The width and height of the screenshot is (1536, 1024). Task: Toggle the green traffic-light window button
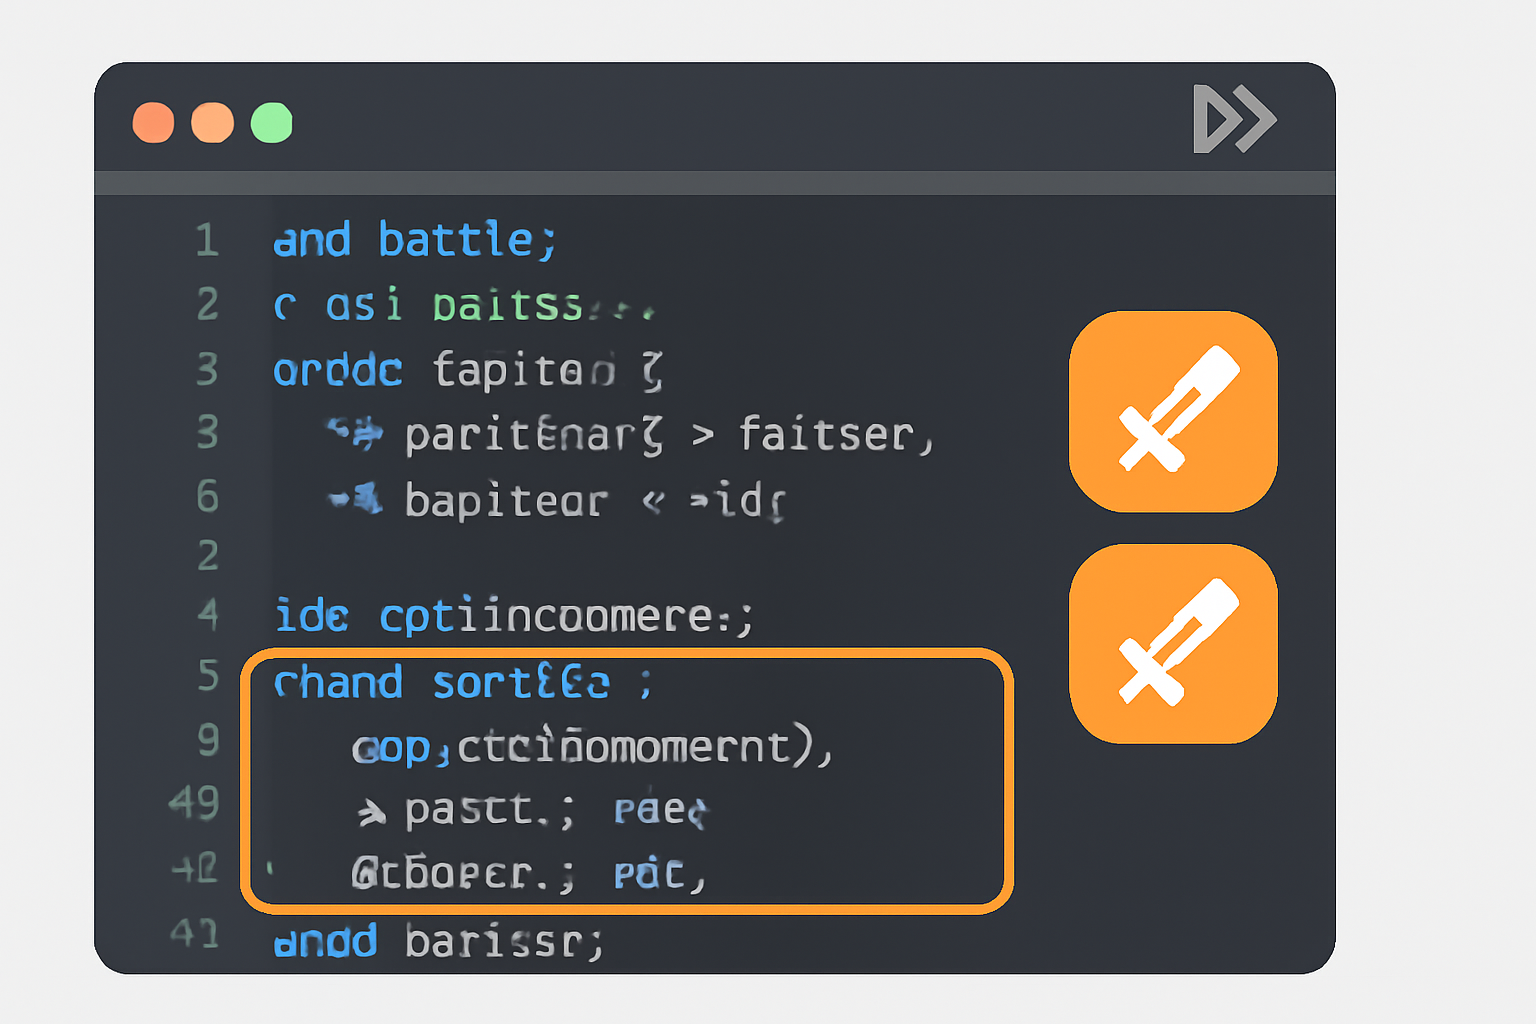[x=270, y=121]
